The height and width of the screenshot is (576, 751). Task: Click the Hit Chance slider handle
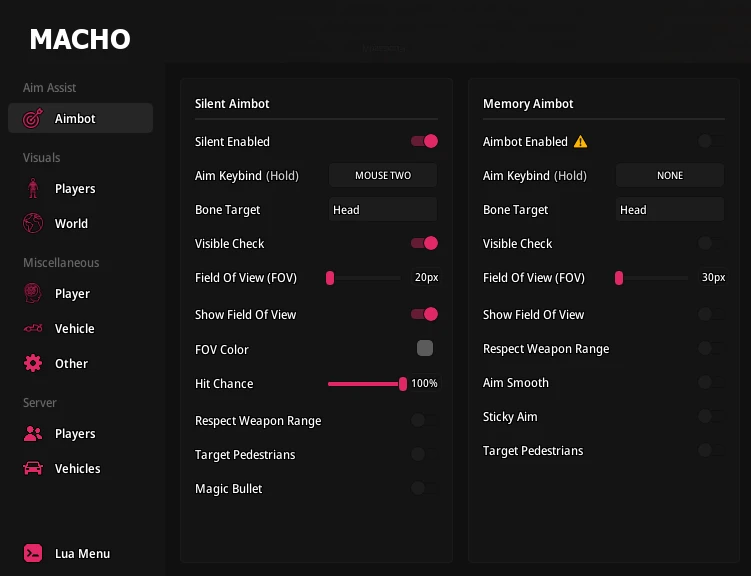pos(403,384)
